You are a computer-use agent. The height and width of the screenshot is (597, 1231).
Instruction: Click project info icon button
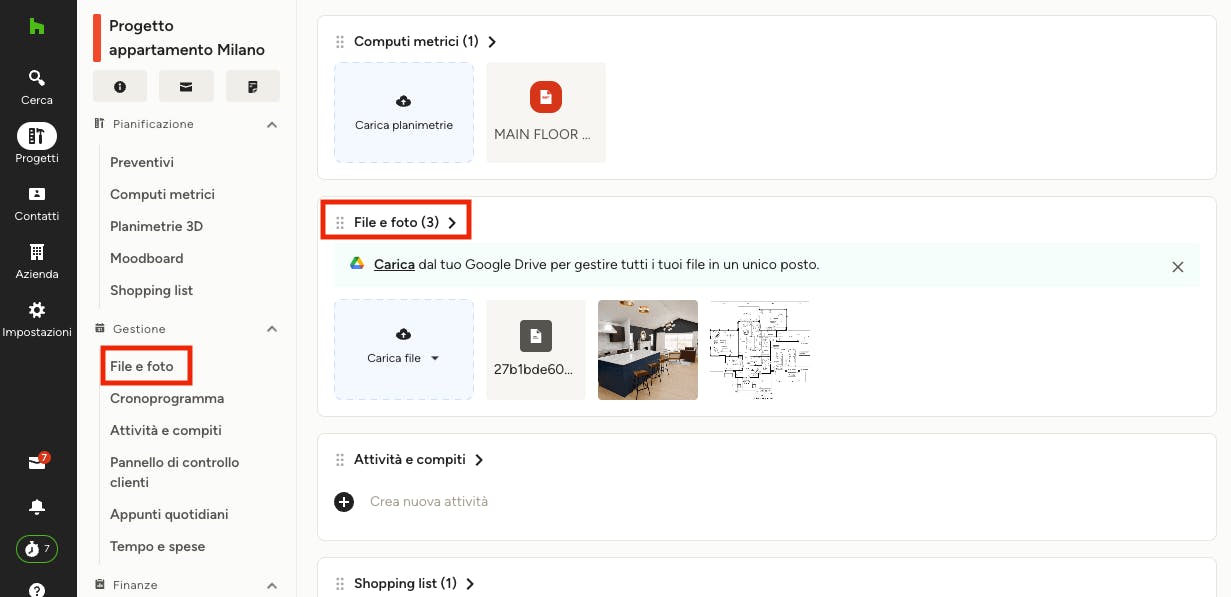[120, 87]
